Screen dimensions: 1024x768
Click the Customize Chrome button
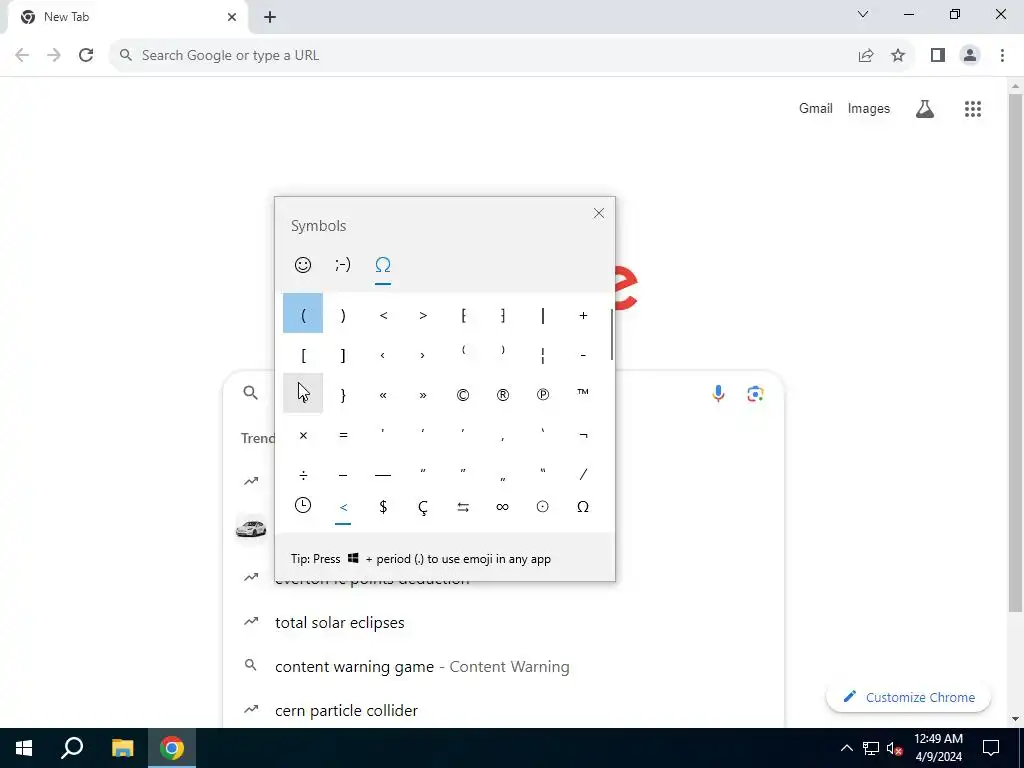pos(908,697)
